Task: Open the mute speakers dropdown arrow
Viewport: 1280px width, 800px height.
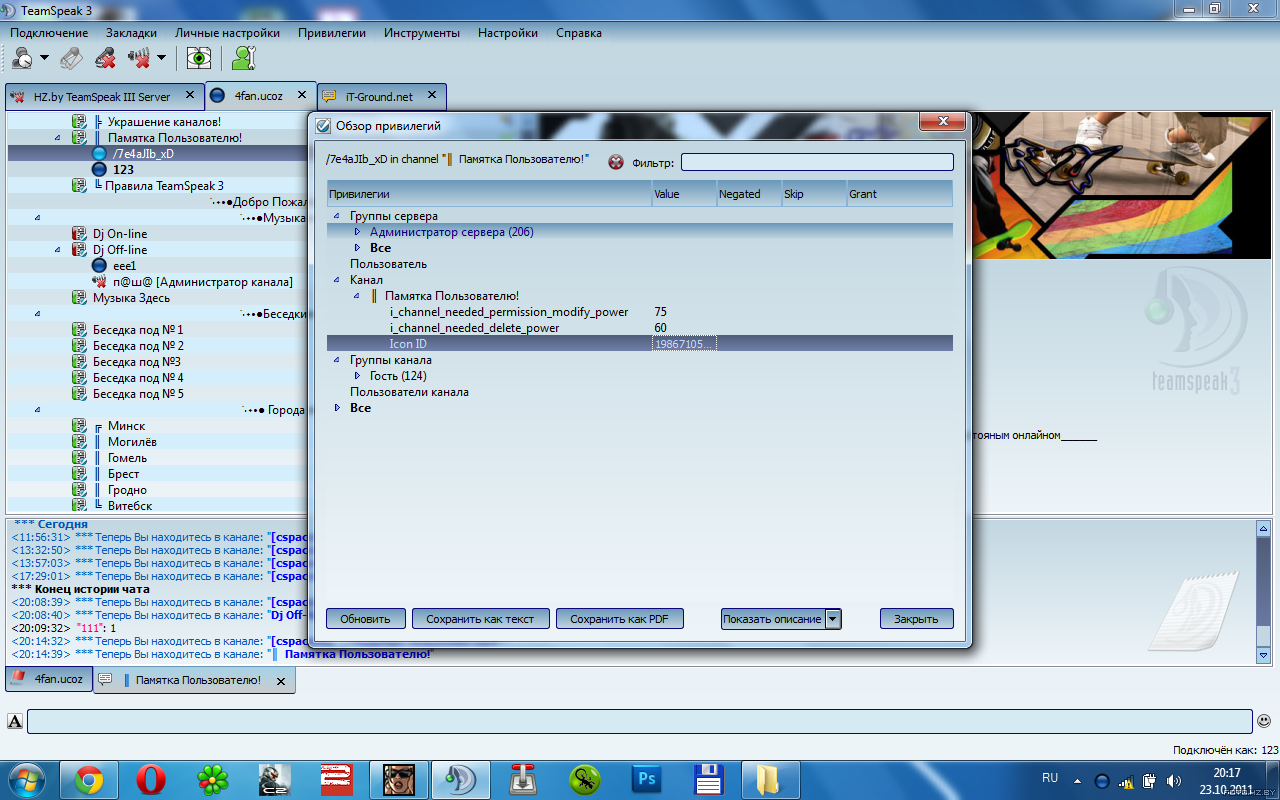Action: click(161, 58)
